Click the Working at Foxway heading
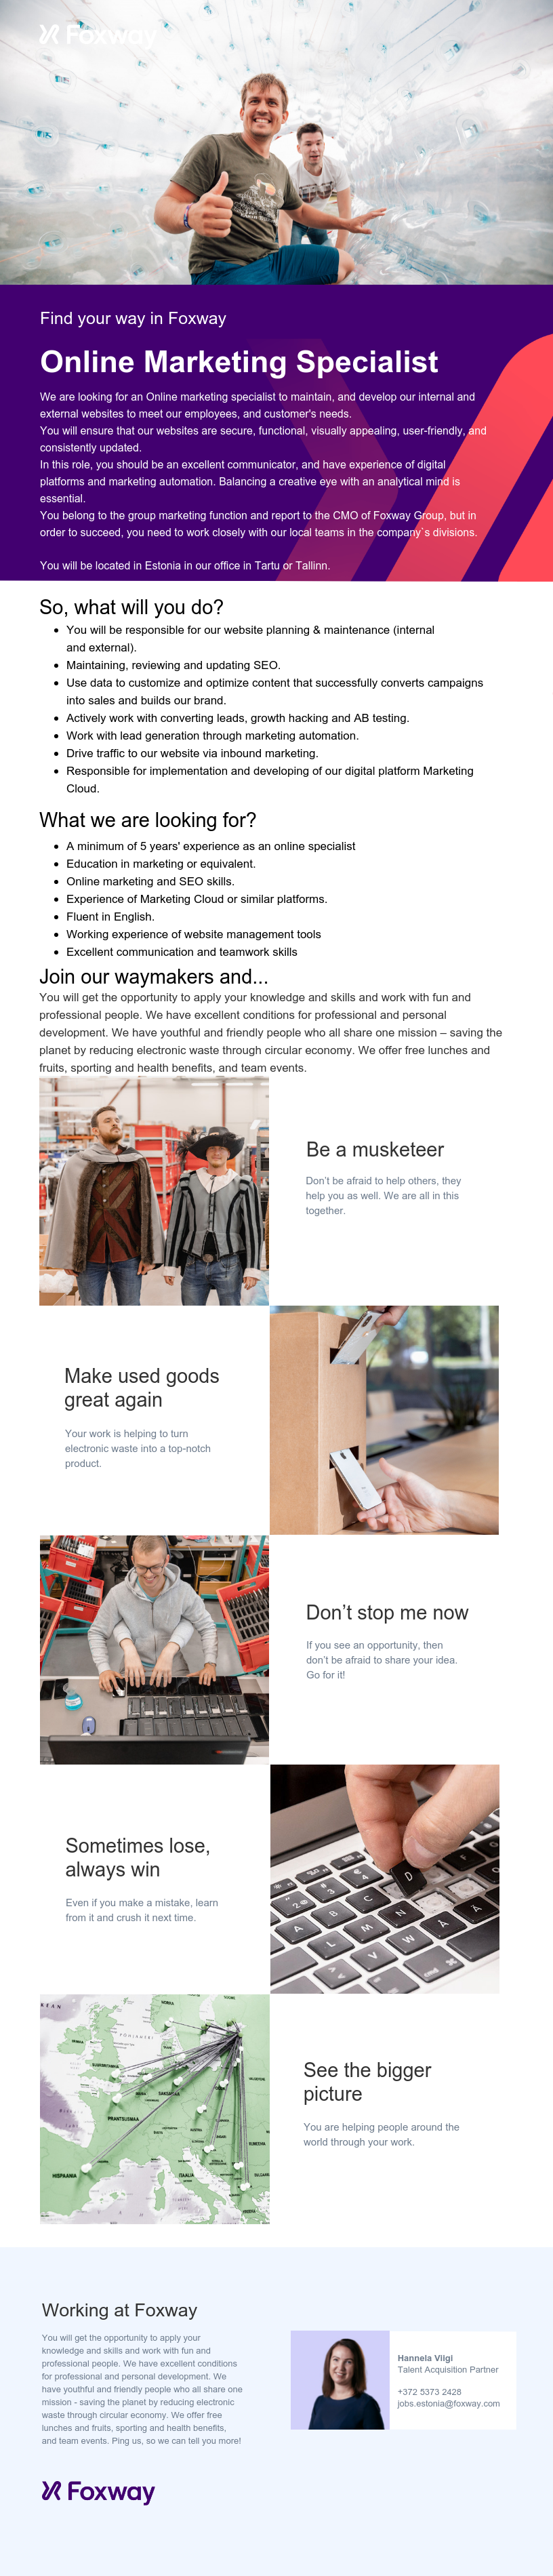553x2576 pixels. click(x=119, y=2310)
